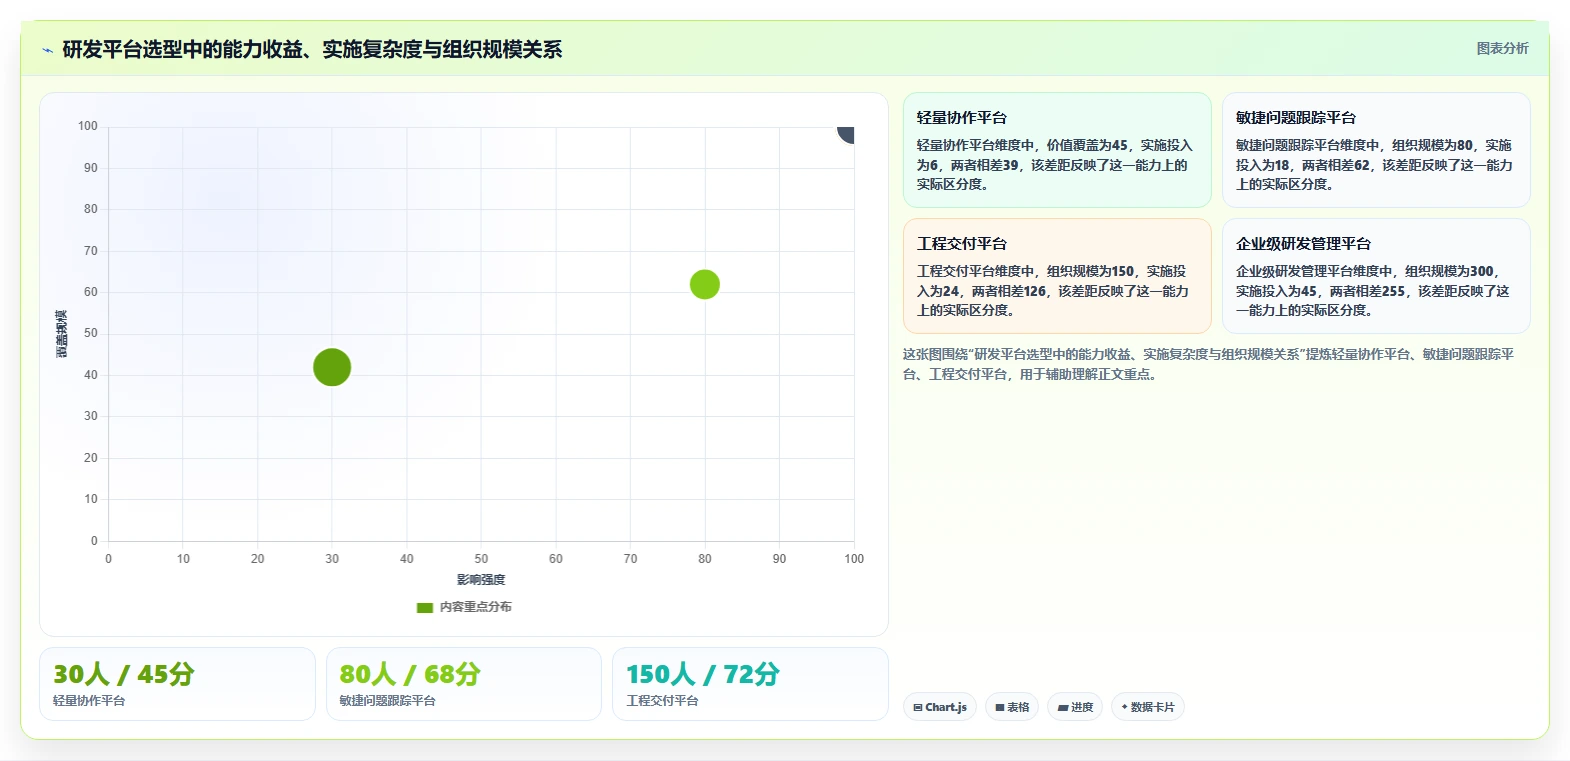Viewport: 1570px width, 761px height.
Task: Open the 轻量协作平台 description card
Action: [1057, 150]
